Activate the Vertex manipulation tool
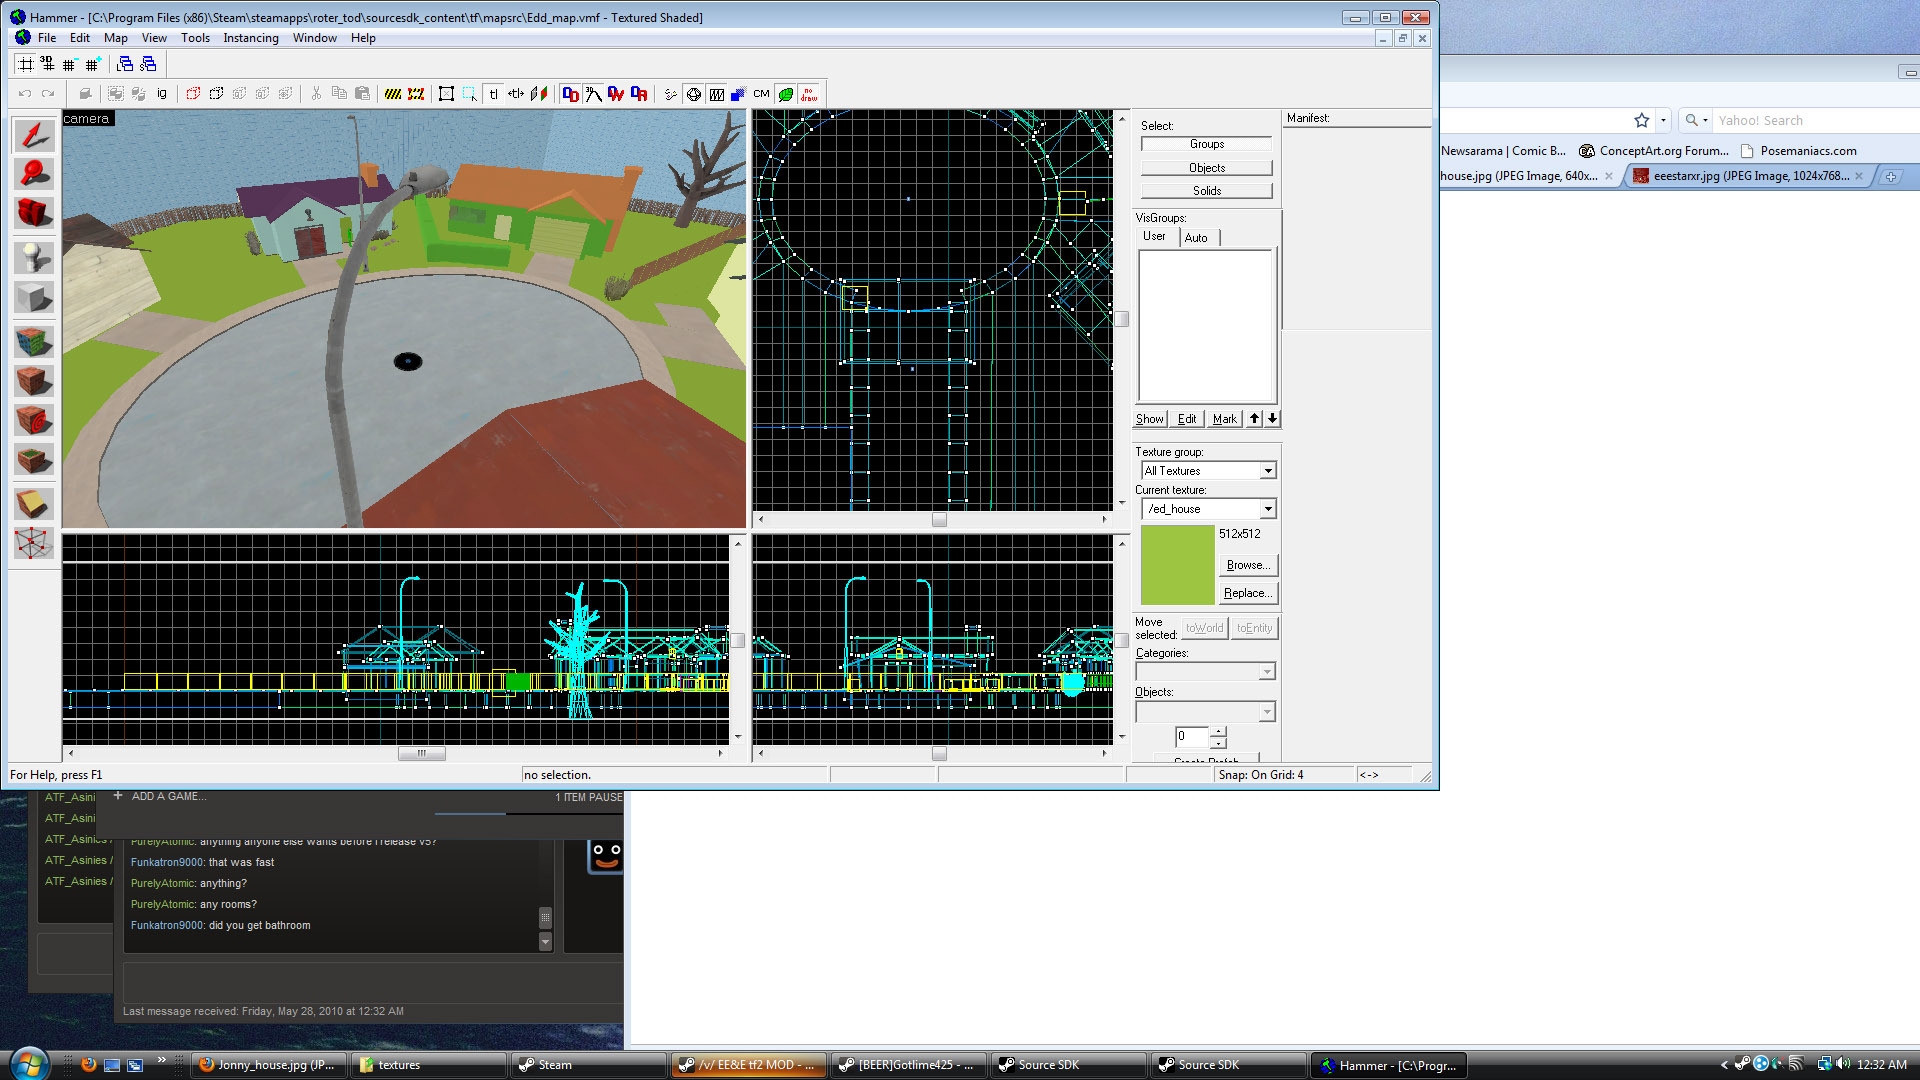Image resolution: width=1920 pixels, height=1080 pixels. tap(34, 543)
